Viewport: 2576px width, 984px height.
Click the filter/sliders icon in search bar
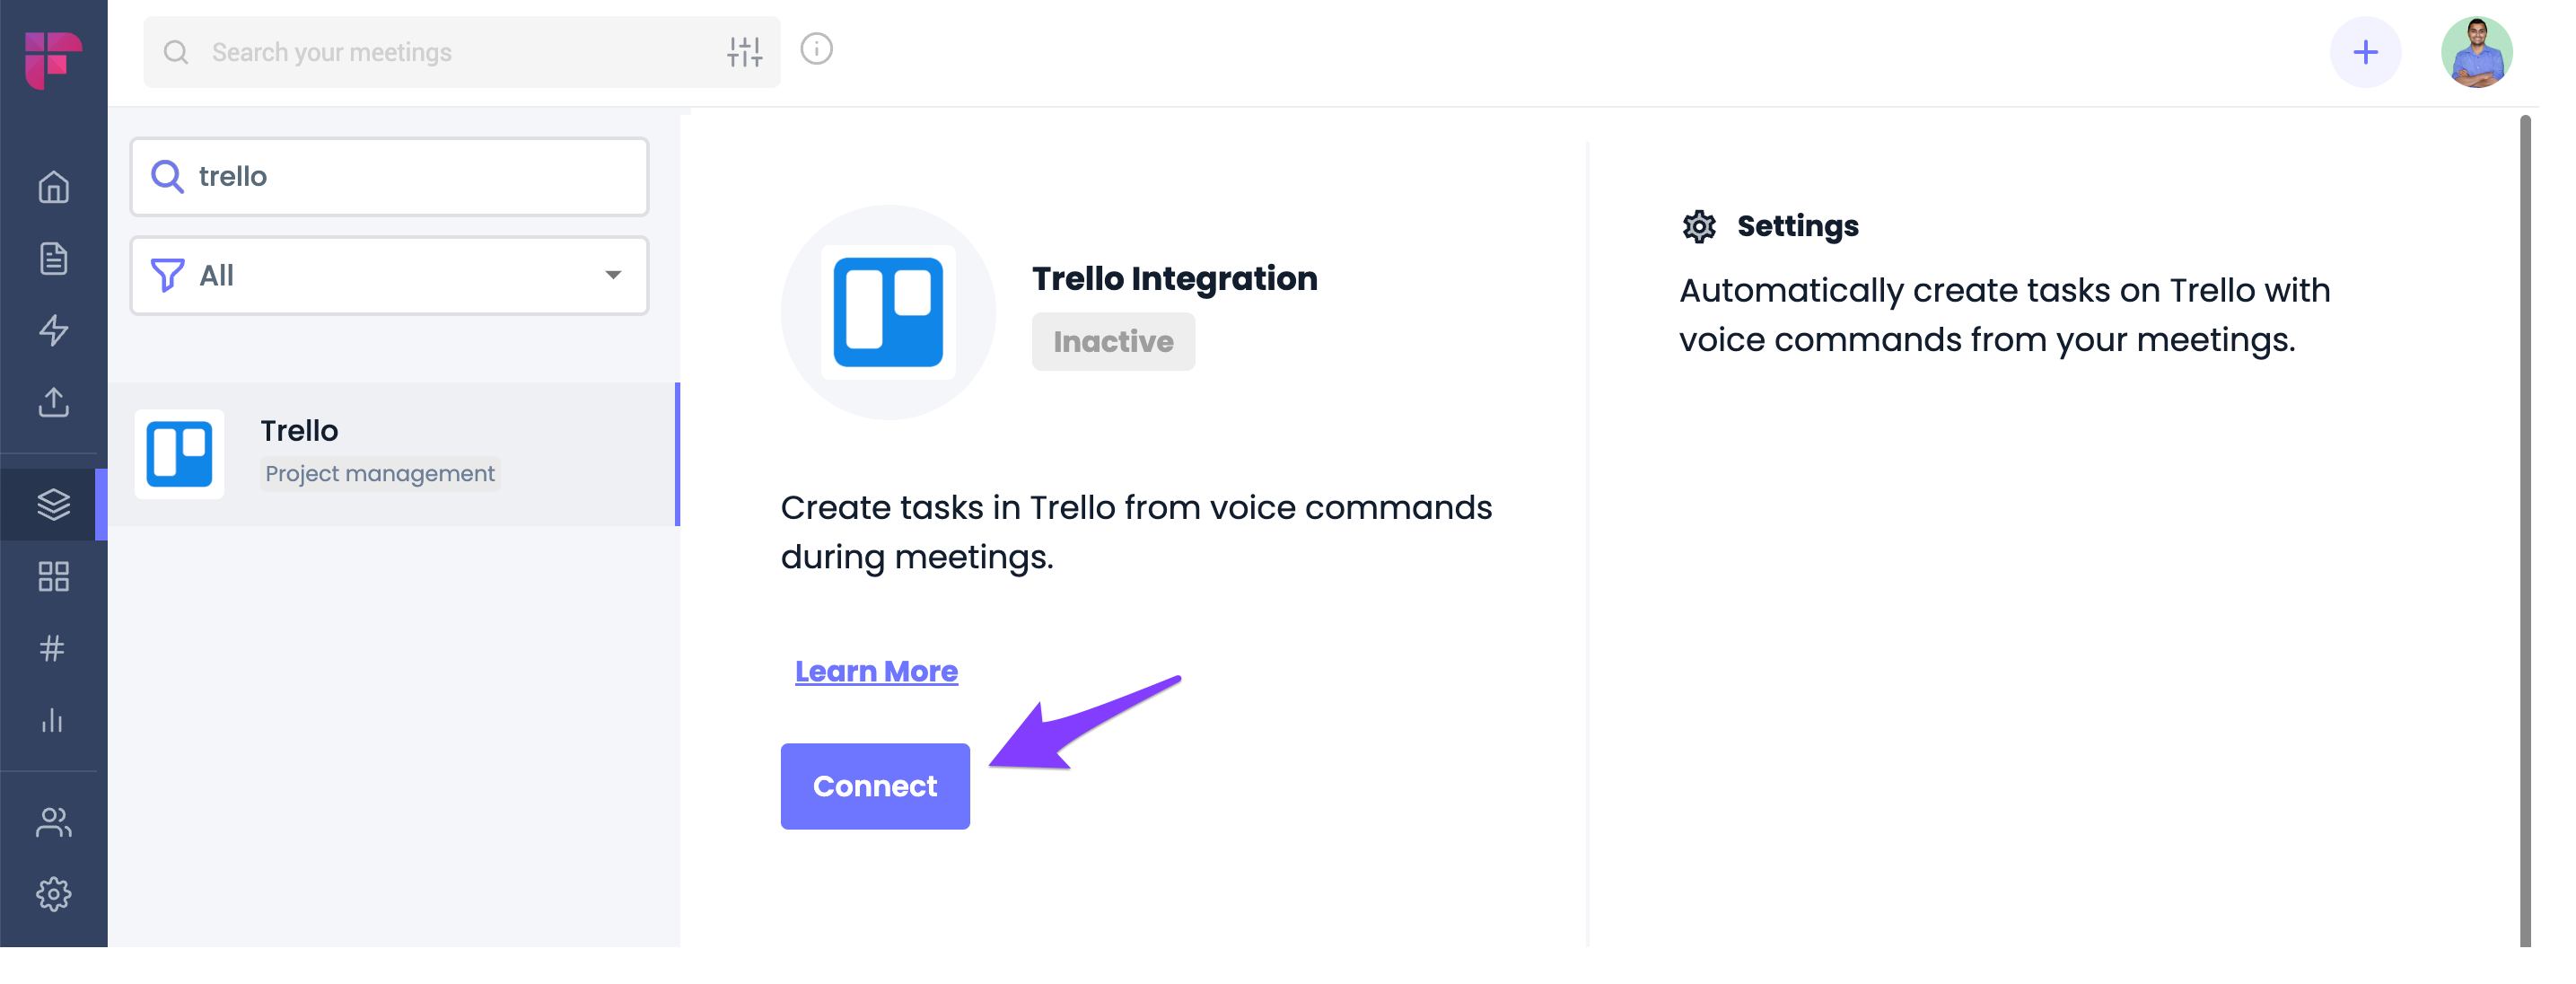click(742, 49)
